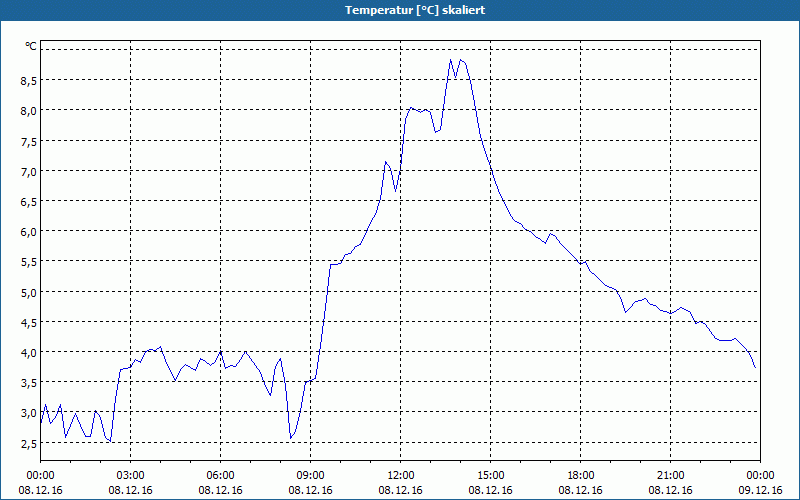
Task: Click the 09.12.16 date label
Action: tap(760, 490)
